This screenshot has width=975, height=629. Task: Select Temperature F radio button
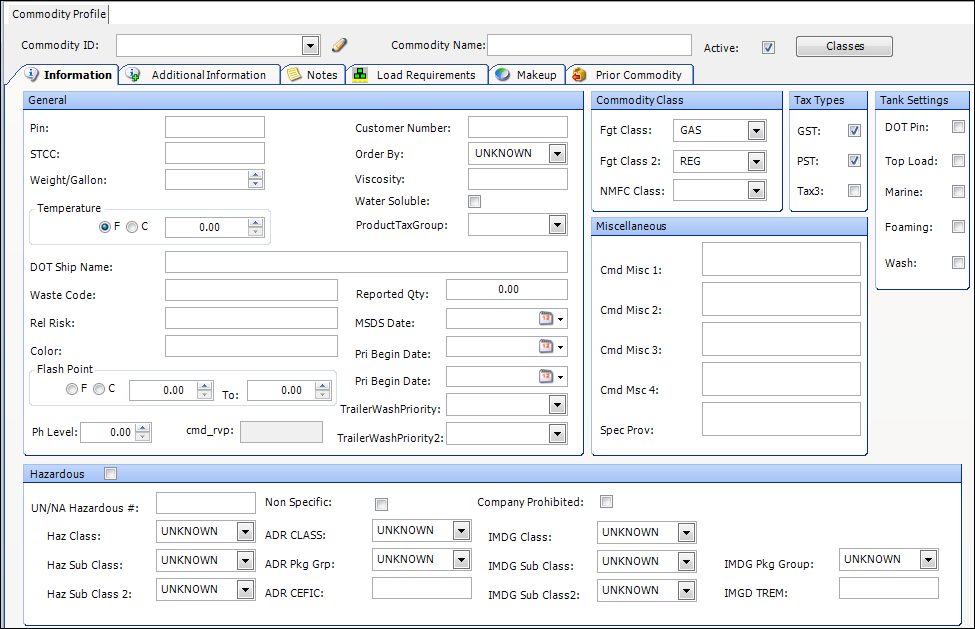(x=105, y=227)
